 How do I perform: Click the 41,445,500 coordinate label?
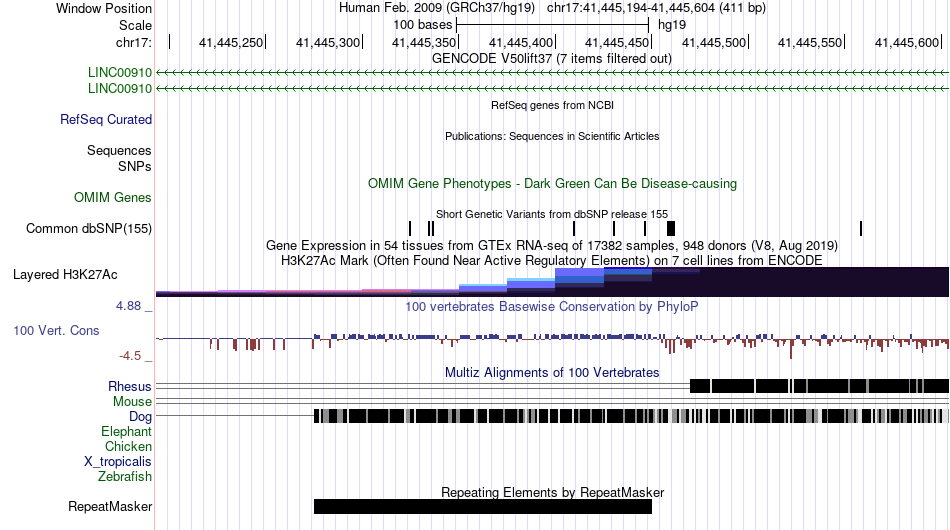coord(714,42)
